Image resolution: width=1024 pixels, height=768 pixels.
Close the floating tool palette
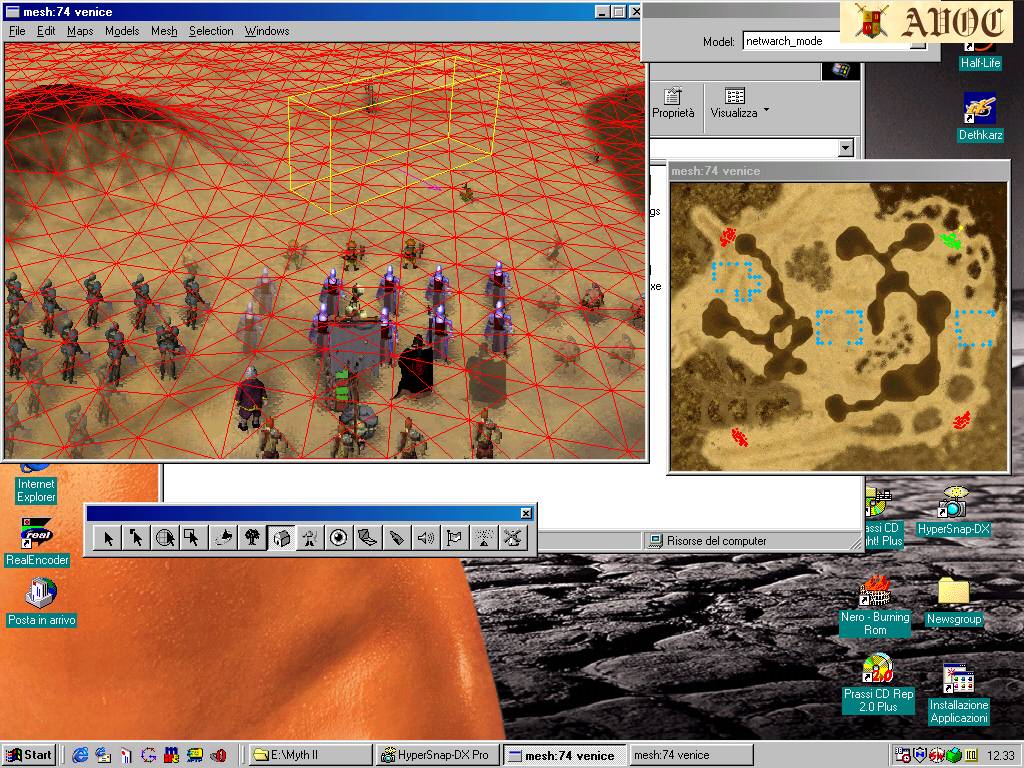pyautogui.click(x=526, y=513)
